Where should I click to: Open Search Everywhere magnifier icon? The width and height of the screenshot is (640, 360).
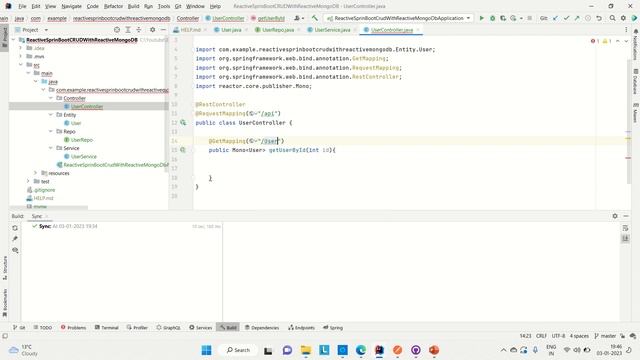point(613,18)
